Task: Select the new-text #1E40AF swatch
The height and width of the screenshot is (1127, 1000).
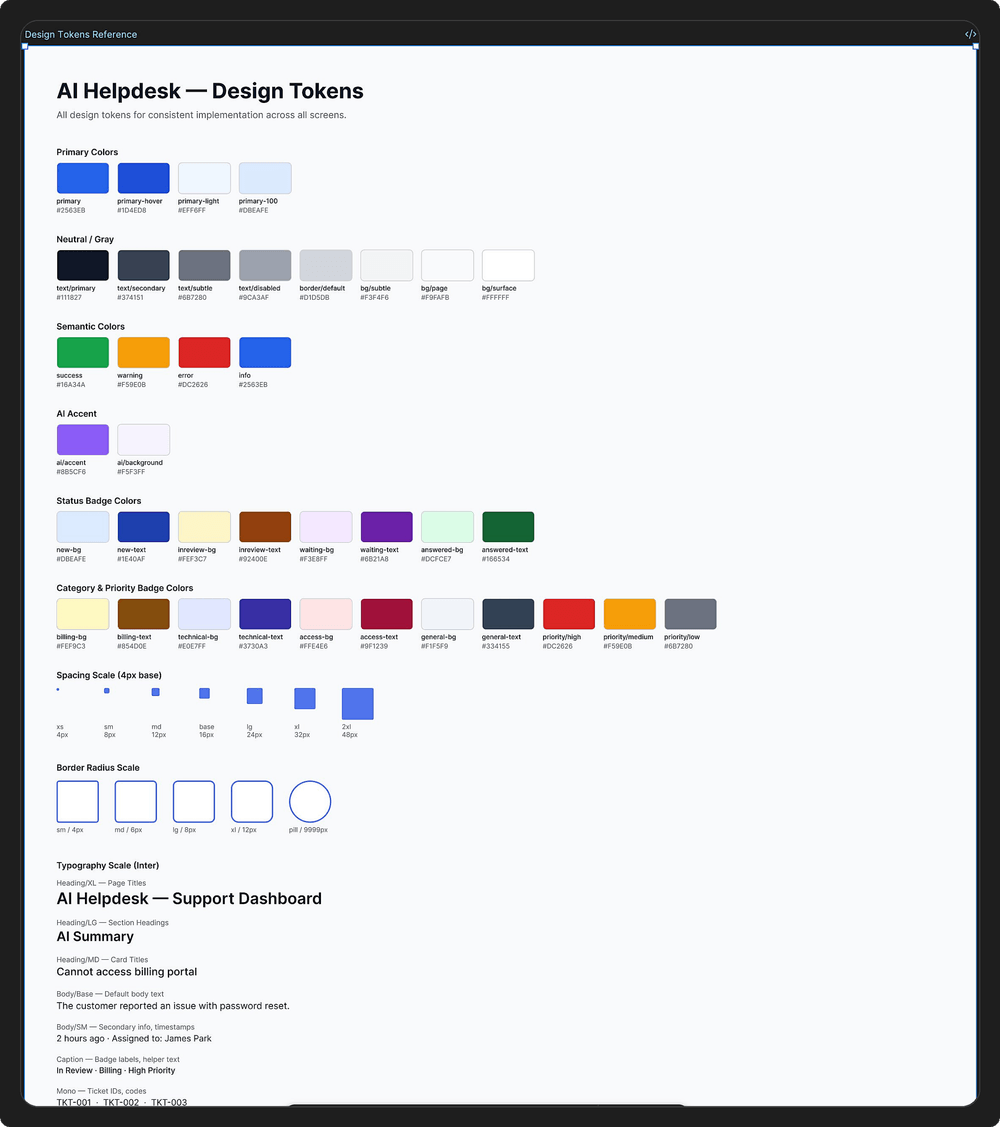Action: point(144,527)
